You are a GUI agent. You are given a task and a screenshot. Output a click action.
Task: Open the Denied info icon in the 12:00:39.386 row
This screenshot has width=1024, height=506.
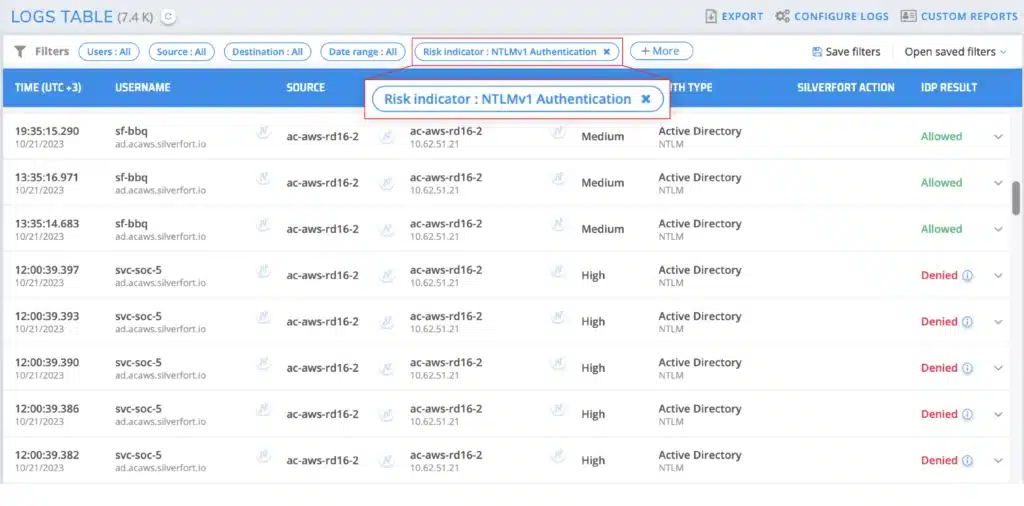pos(968,415)
